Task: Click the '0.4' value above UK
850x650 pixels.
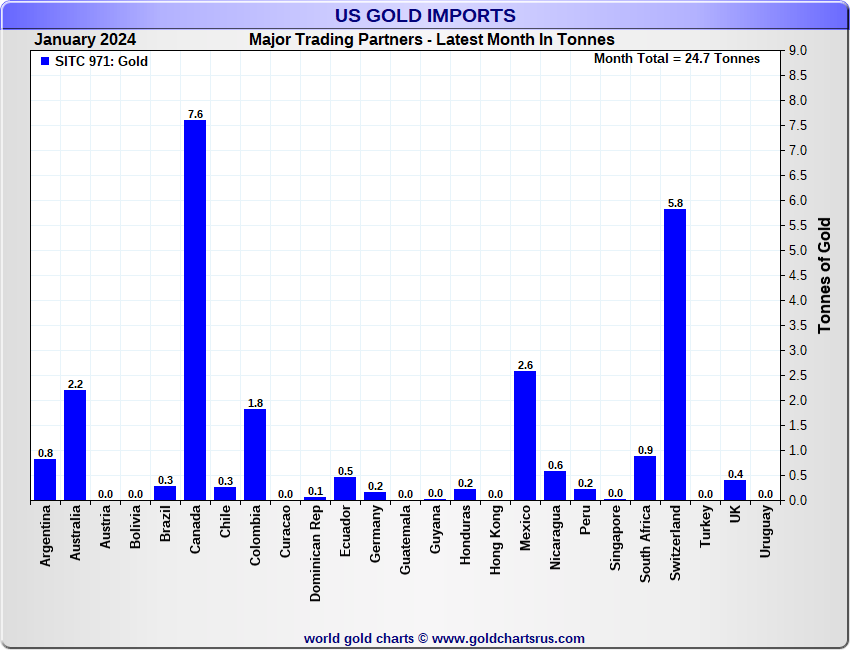Action: (x=736, y=474)
